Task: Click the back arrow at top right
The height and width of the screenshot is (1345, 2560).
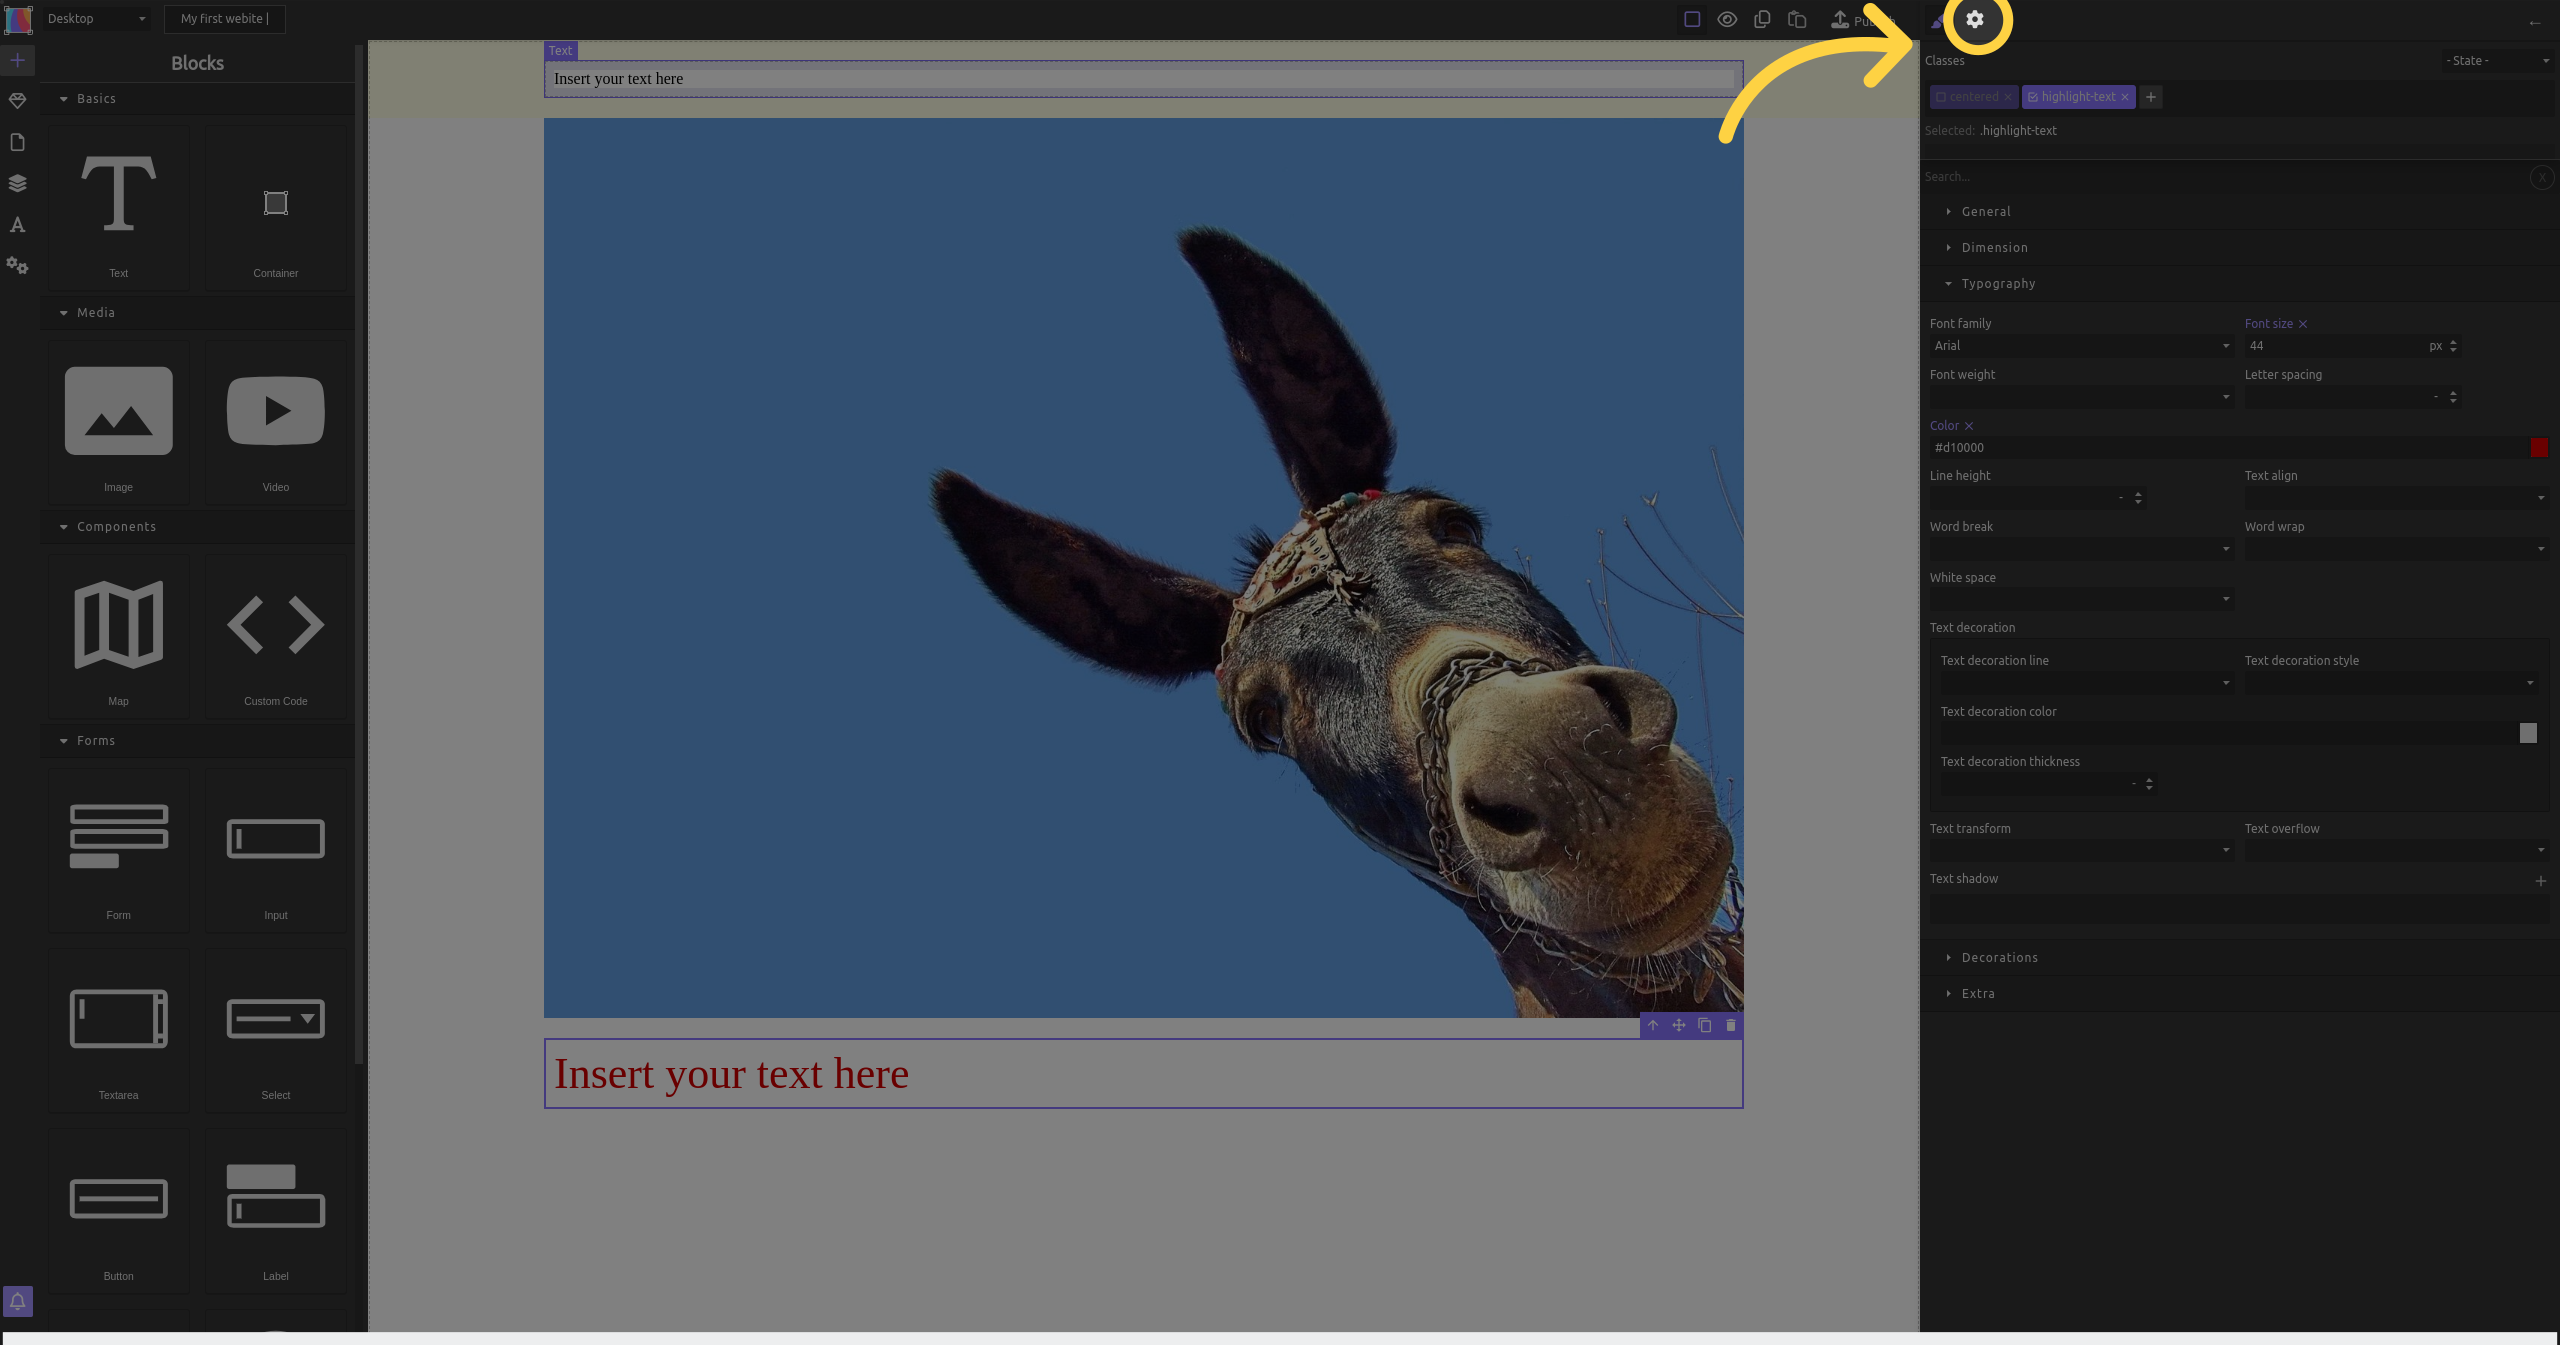Action: [x=2535, y=22]
